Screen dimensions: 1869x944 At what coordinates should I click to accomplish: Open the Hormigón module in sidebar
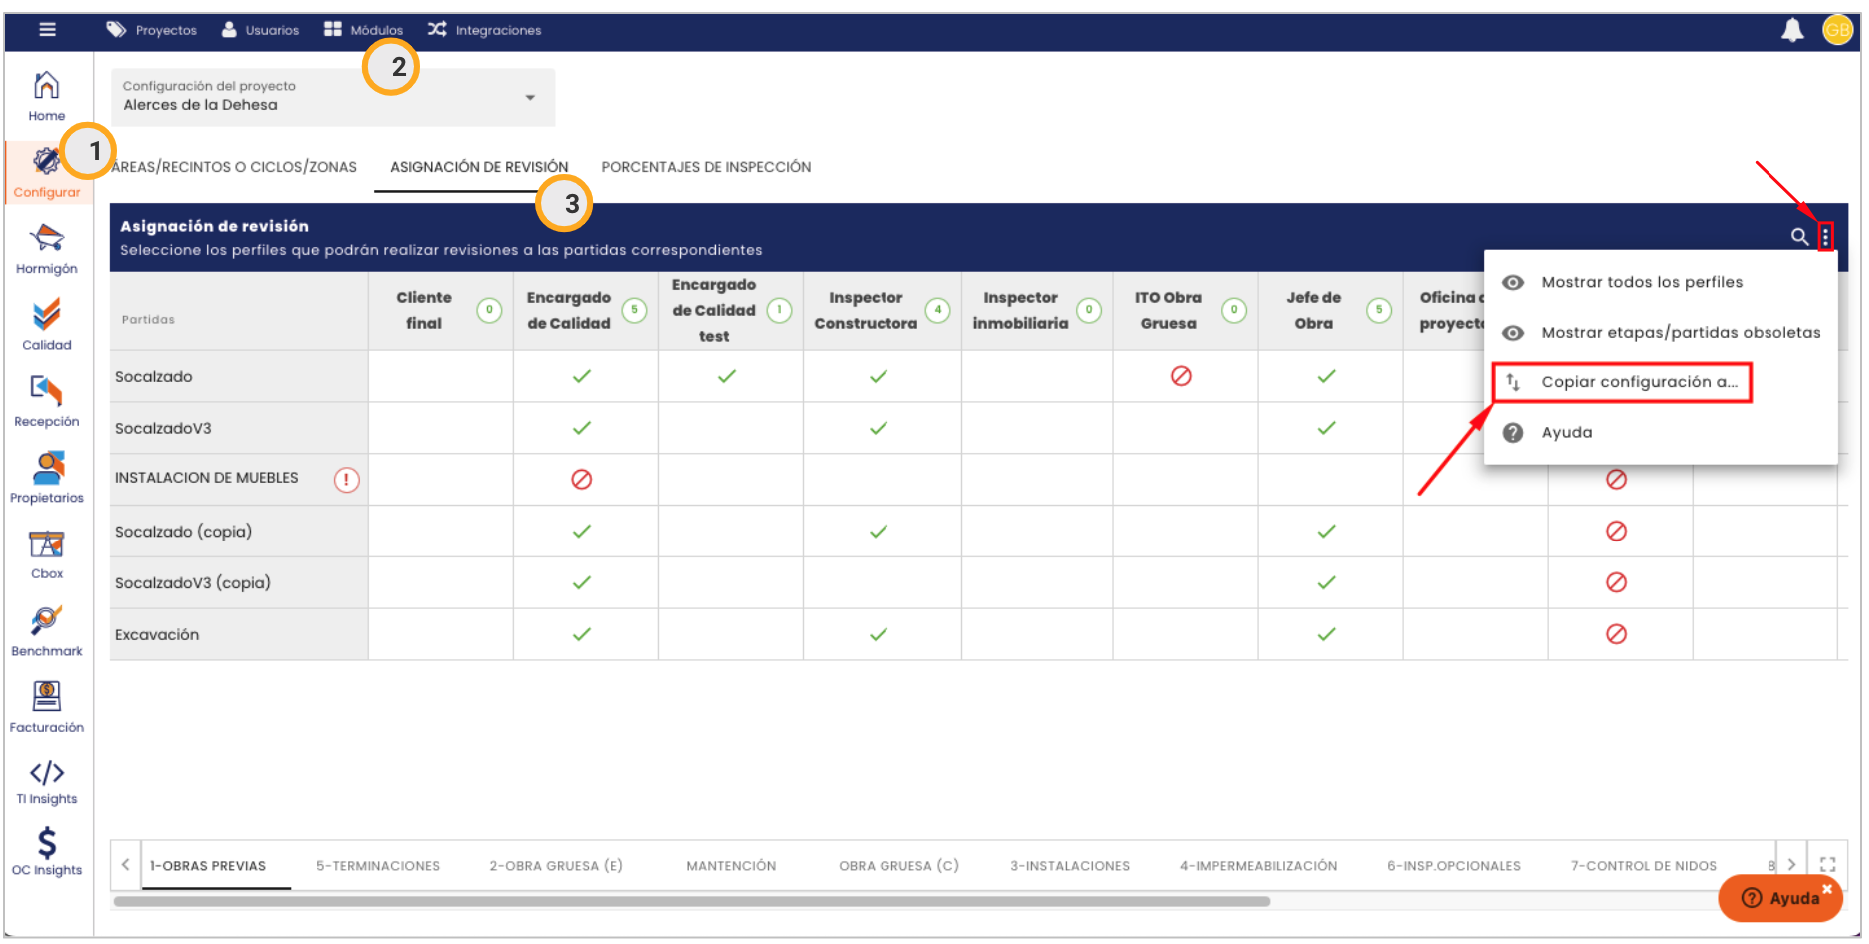[x=46, y=249]
